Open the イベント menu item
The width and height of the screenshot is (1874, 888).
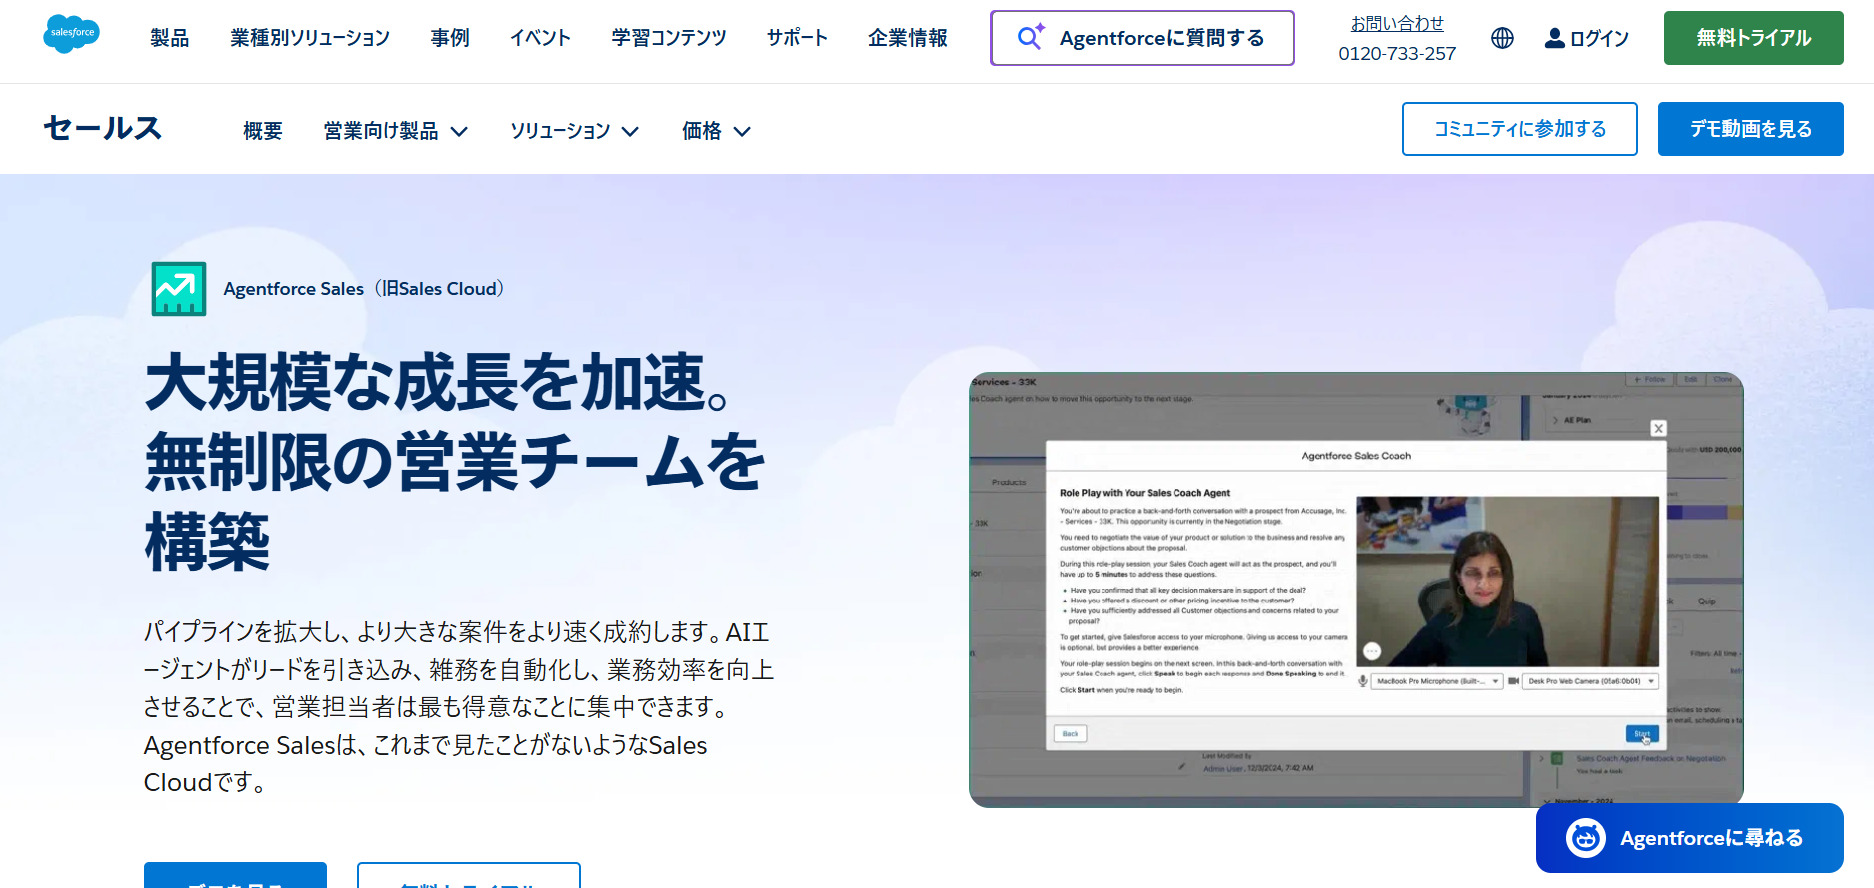[540, 38]
